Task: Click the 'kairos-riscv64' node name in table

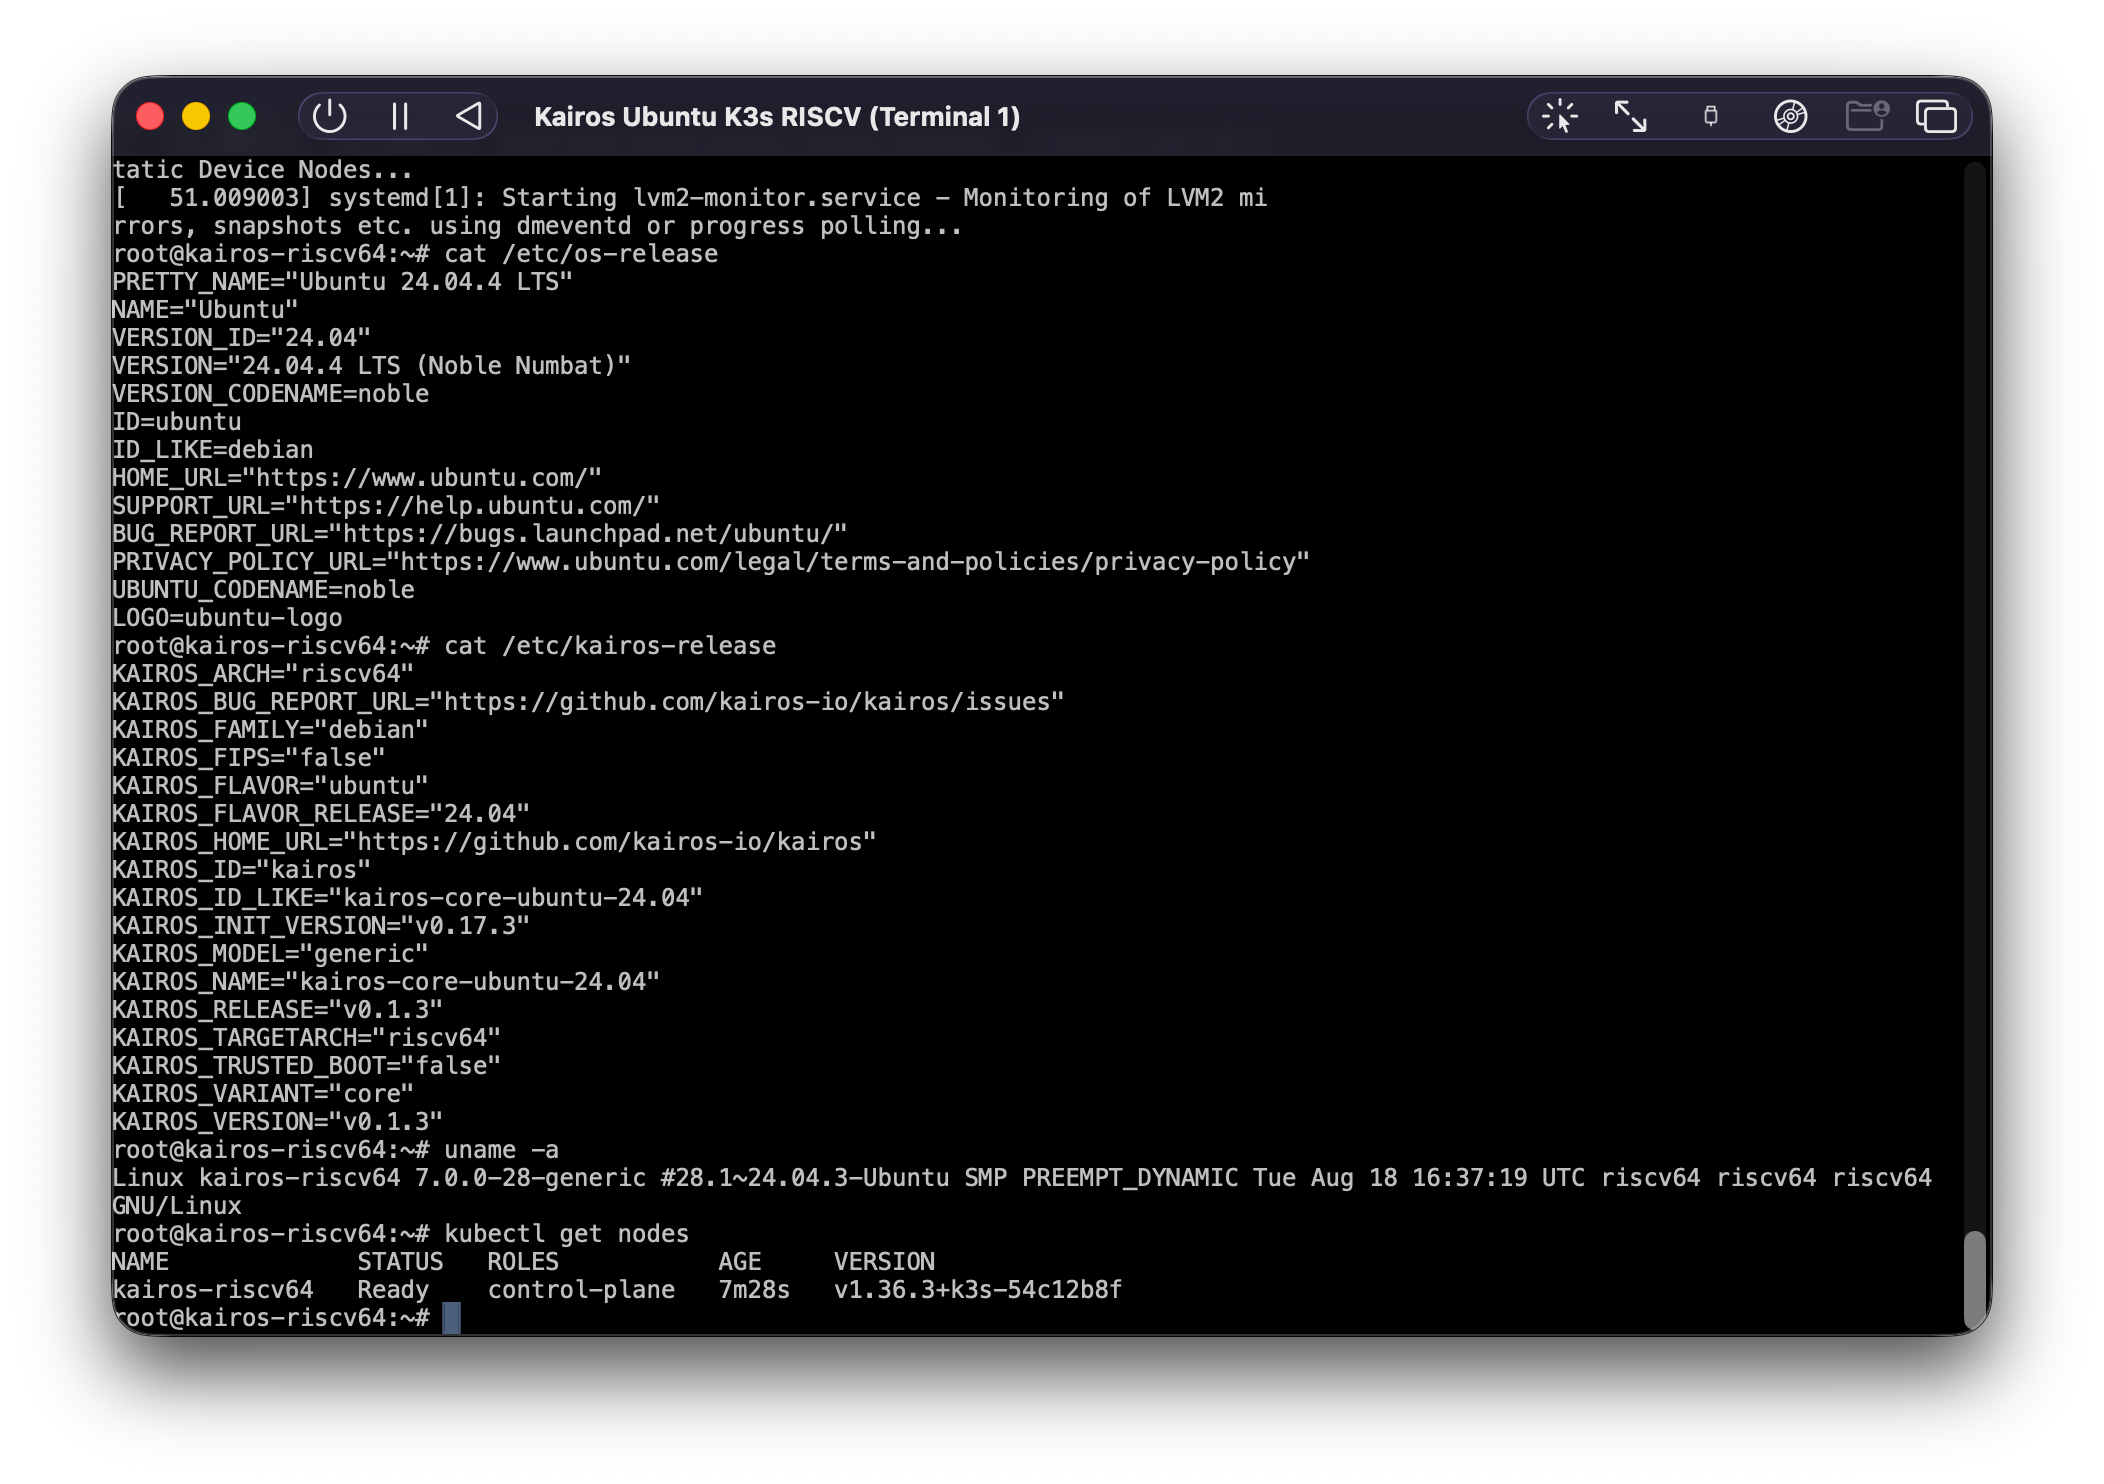Action: [213, 1290]
